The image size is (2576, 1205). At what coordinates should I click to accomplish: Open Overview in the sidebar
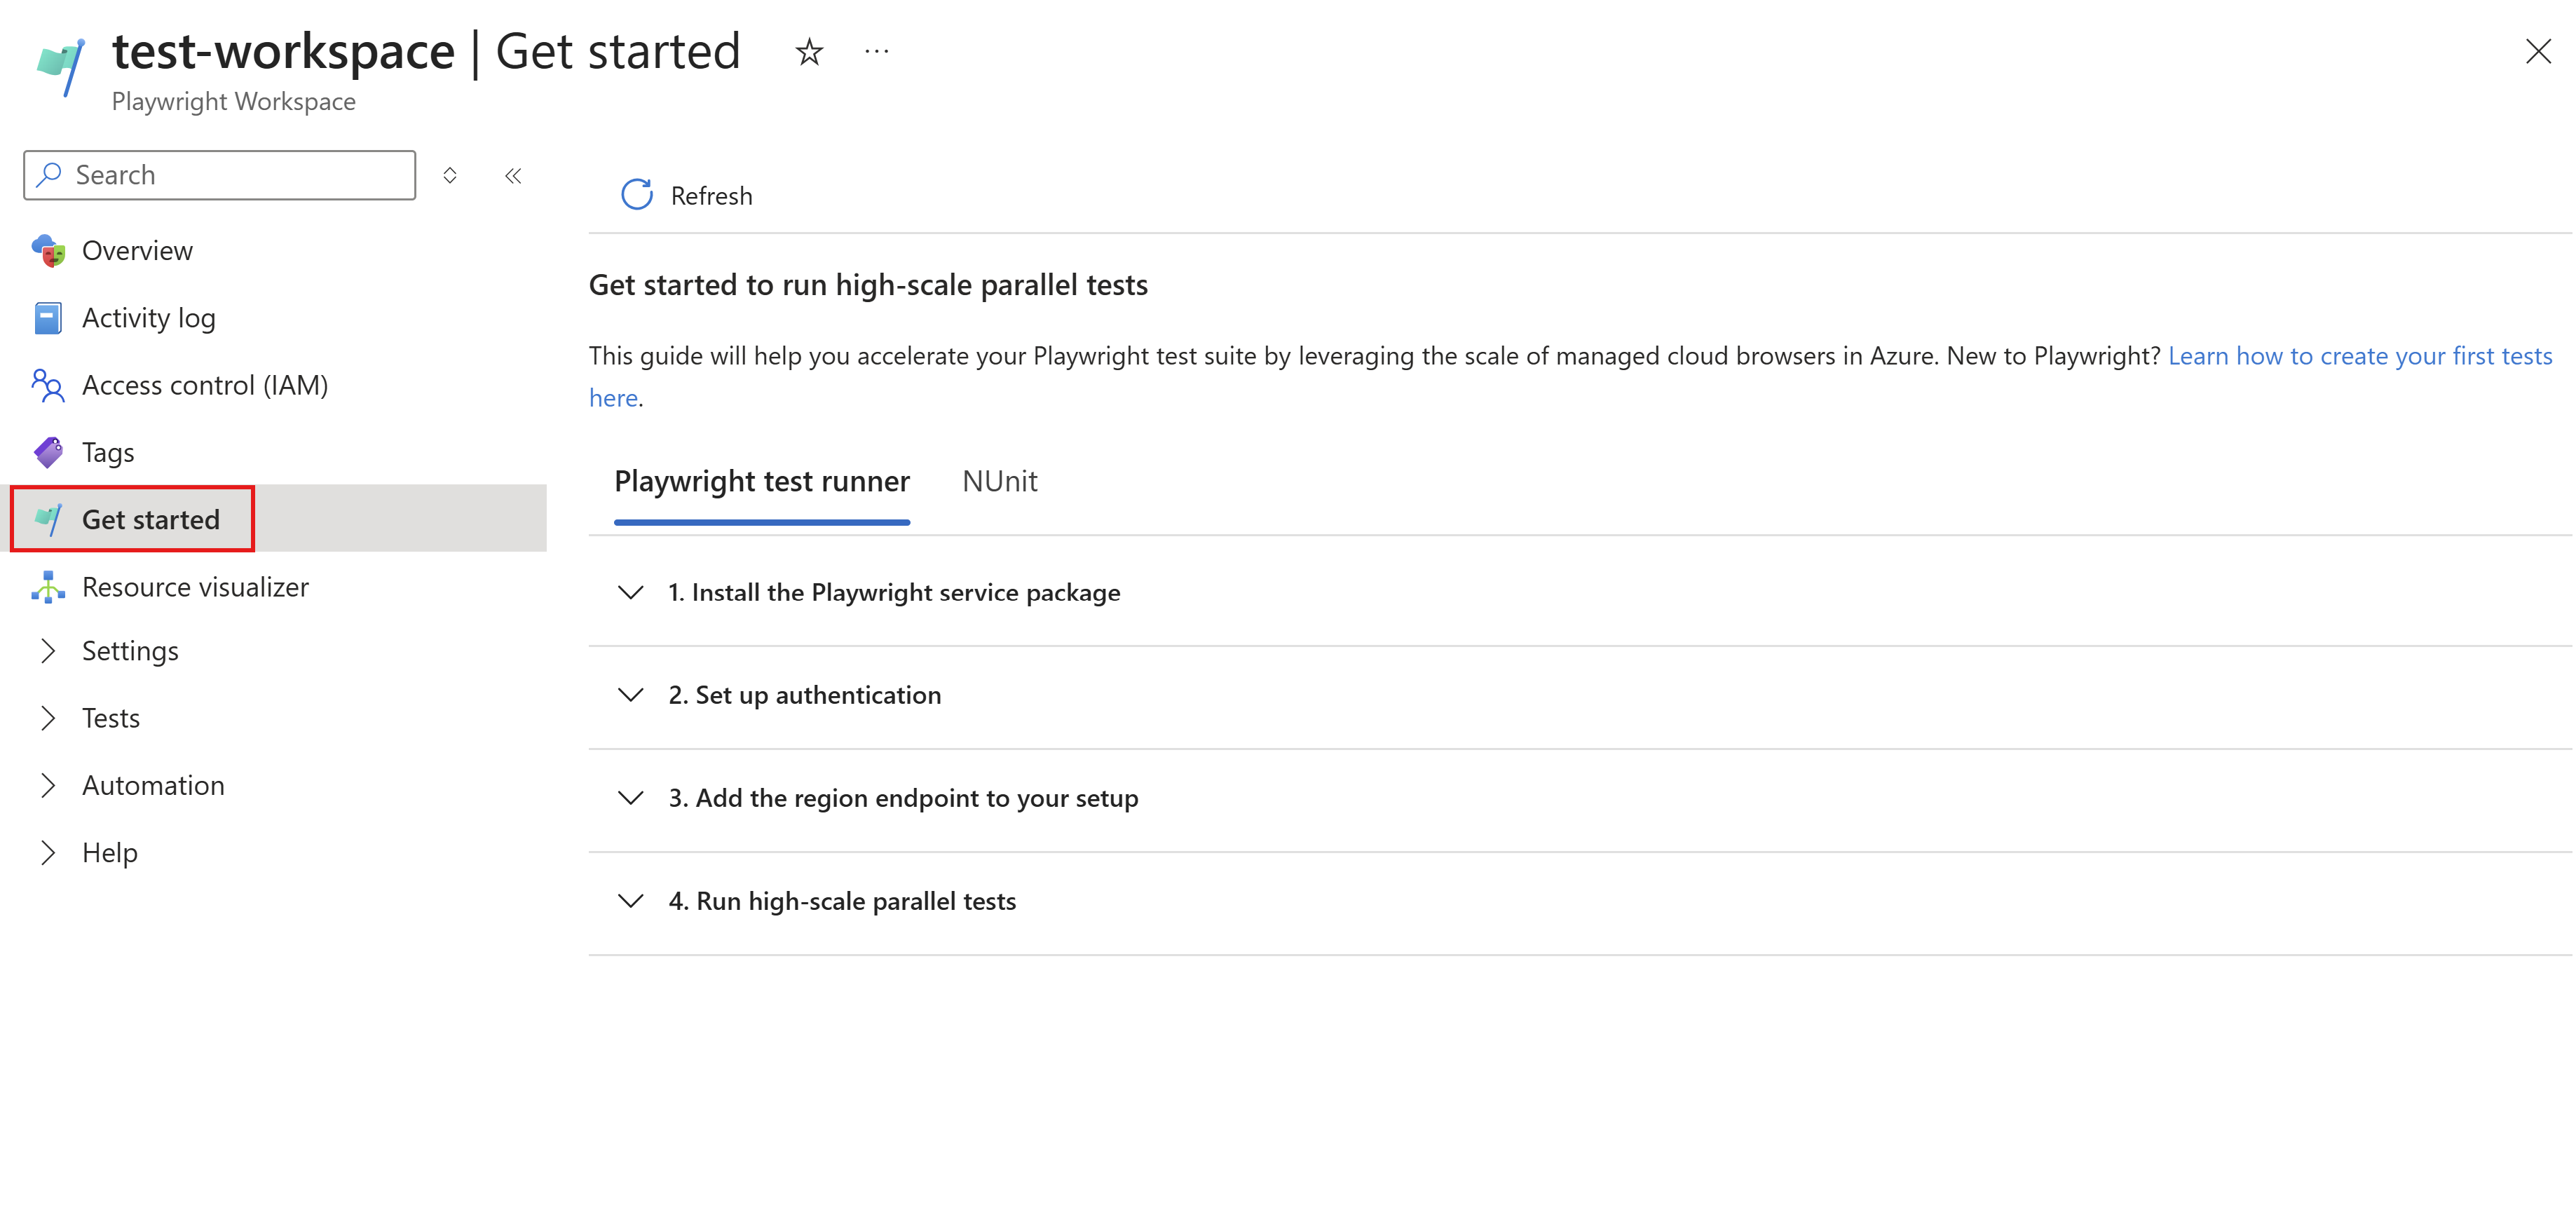pyautogui.click(x=137, y=250)
